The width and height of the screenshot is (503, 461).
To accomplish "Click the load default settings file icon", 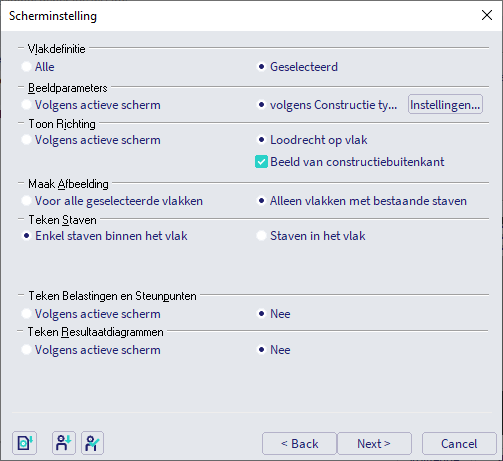I will (x=24, y=443).
